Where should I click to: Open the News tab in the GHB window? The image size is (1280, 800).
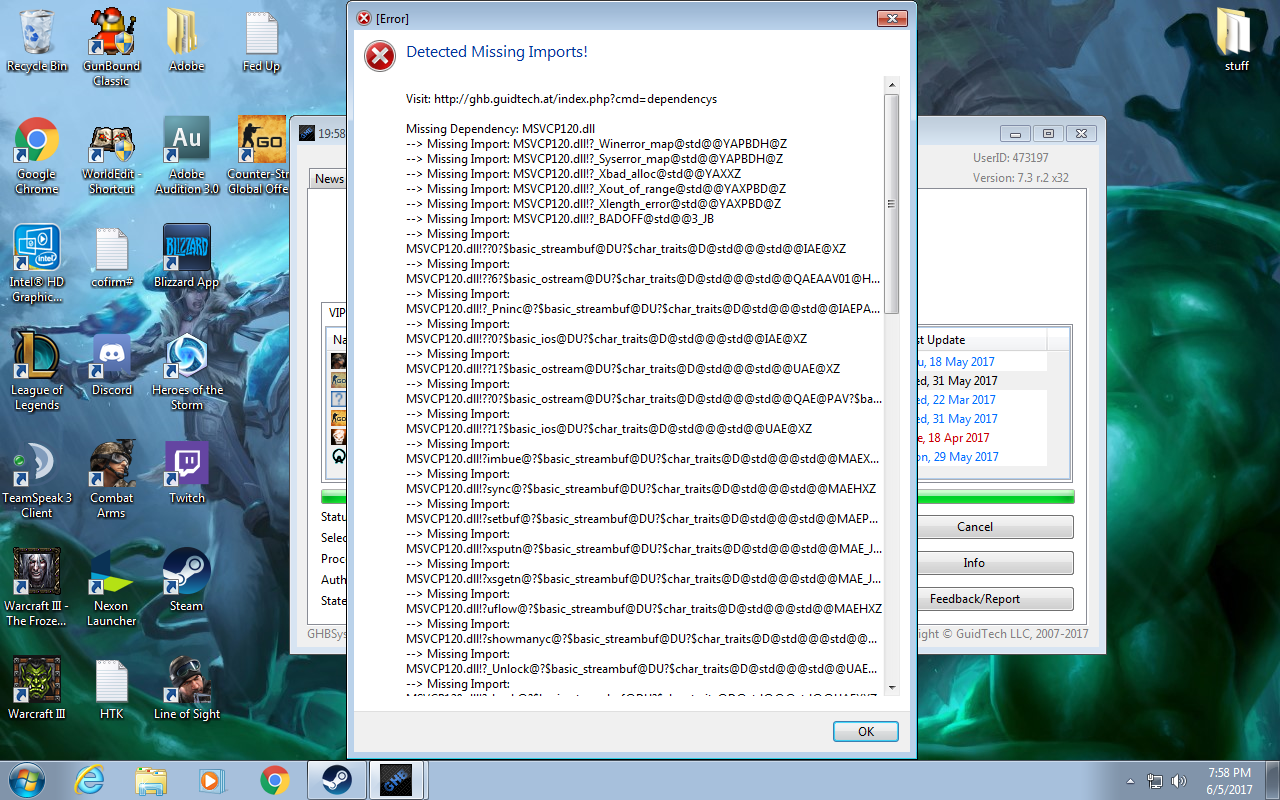point(329,179)
